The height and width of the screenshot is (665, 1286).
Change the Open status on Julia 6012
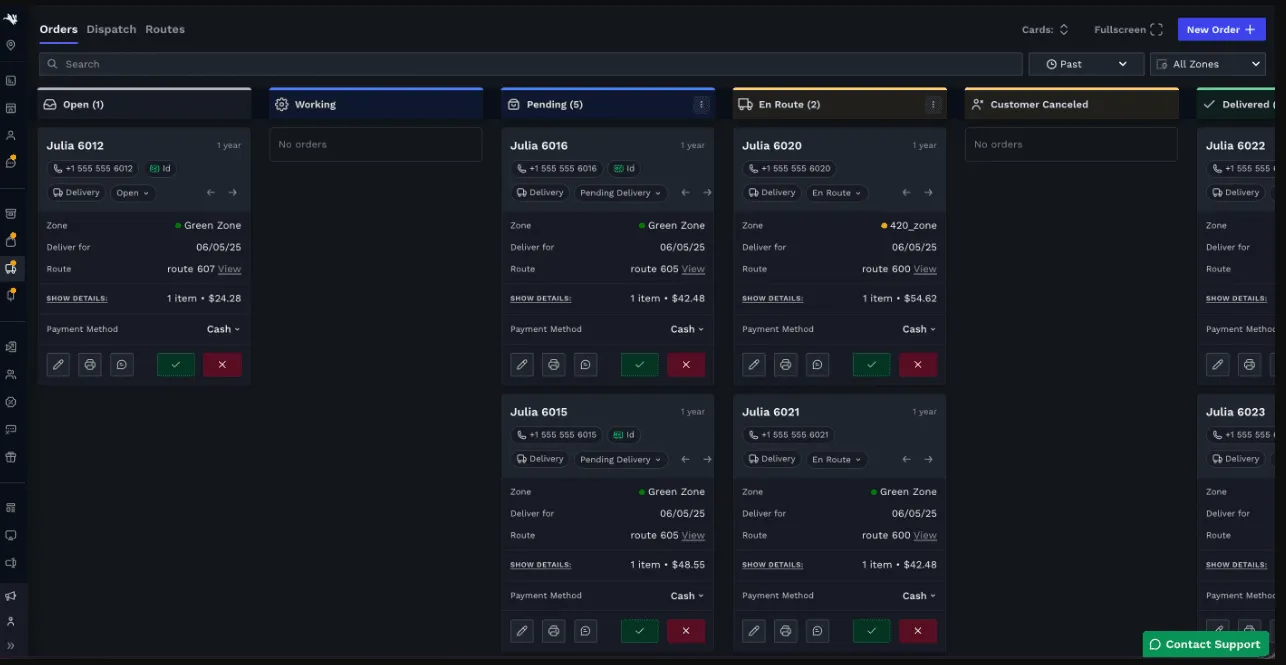click(x=133, y=193)
